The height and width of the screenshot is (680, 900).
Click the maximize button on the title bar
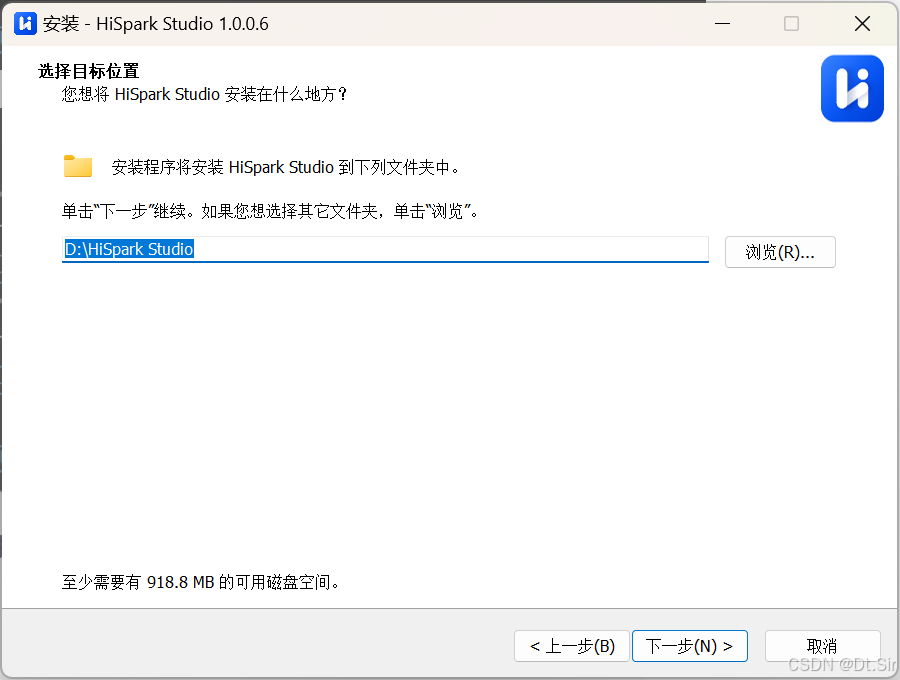[792, 23]
